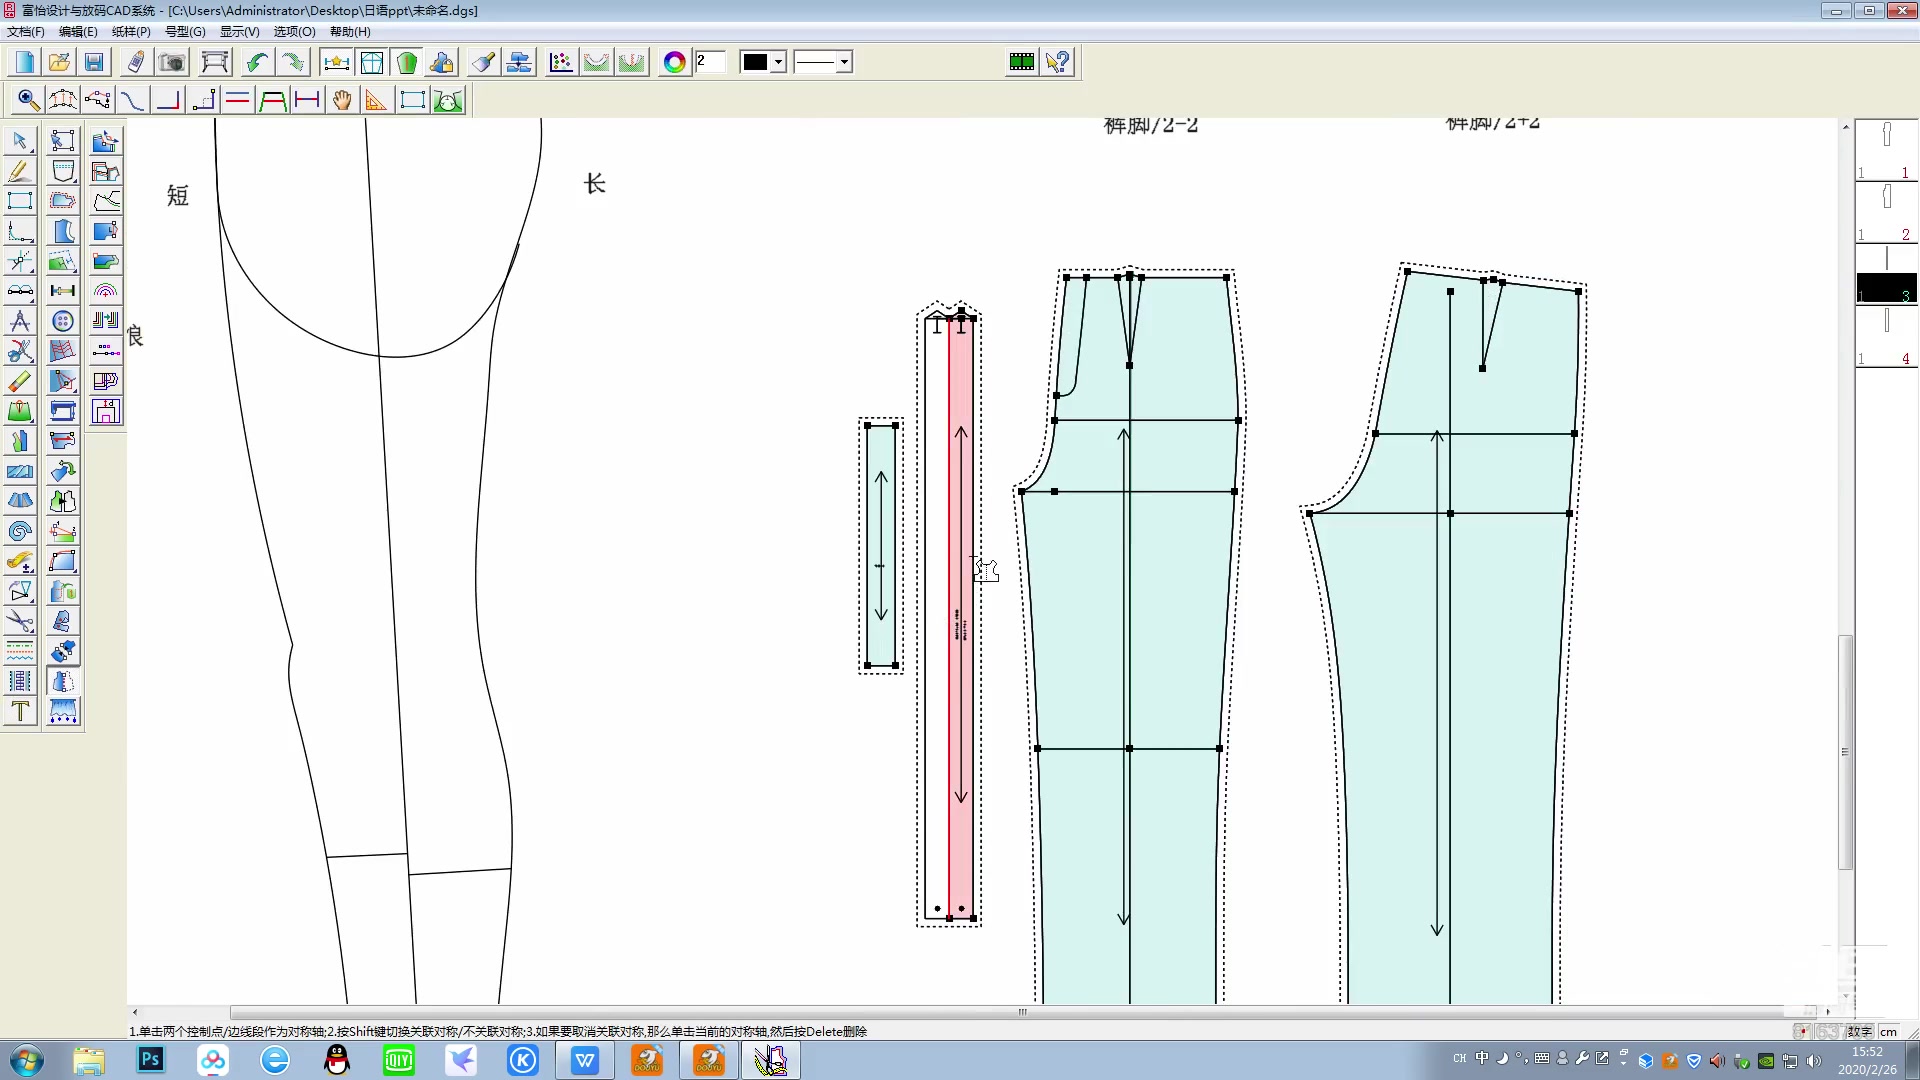Click the Undo arrow icon

tap(257, 62)
